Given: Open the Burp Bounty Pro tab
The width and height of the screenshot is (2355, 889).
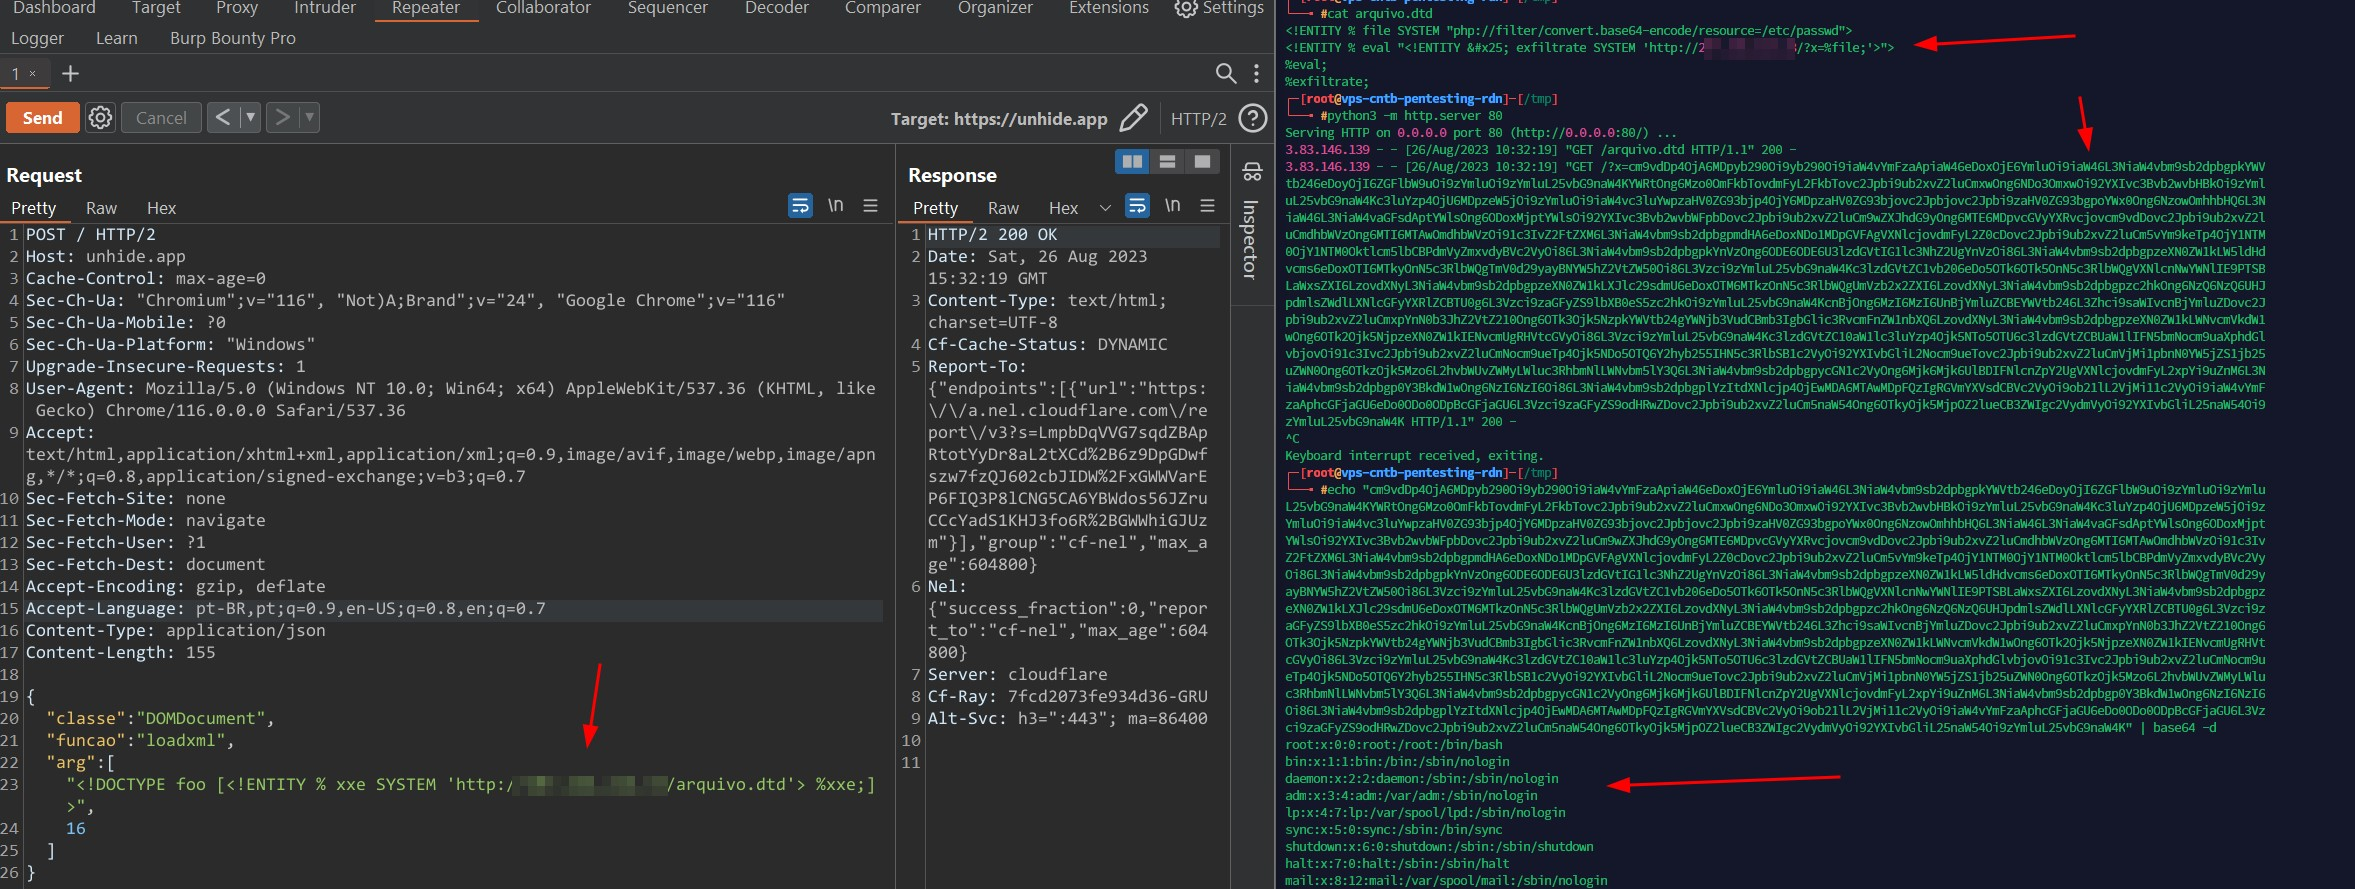Looking at the screenshot, I should [233, 38].
